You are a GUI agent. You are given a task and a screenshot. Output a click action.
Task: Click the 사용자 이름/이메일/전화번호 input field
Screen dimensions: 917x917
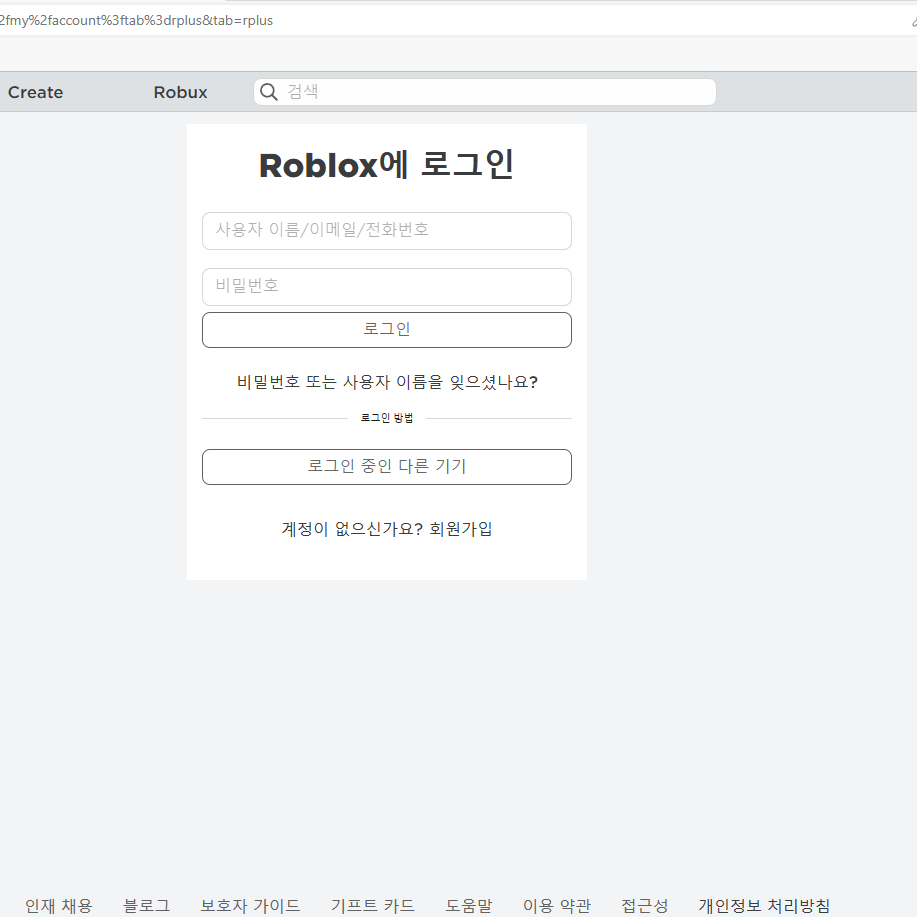[387, 231]
